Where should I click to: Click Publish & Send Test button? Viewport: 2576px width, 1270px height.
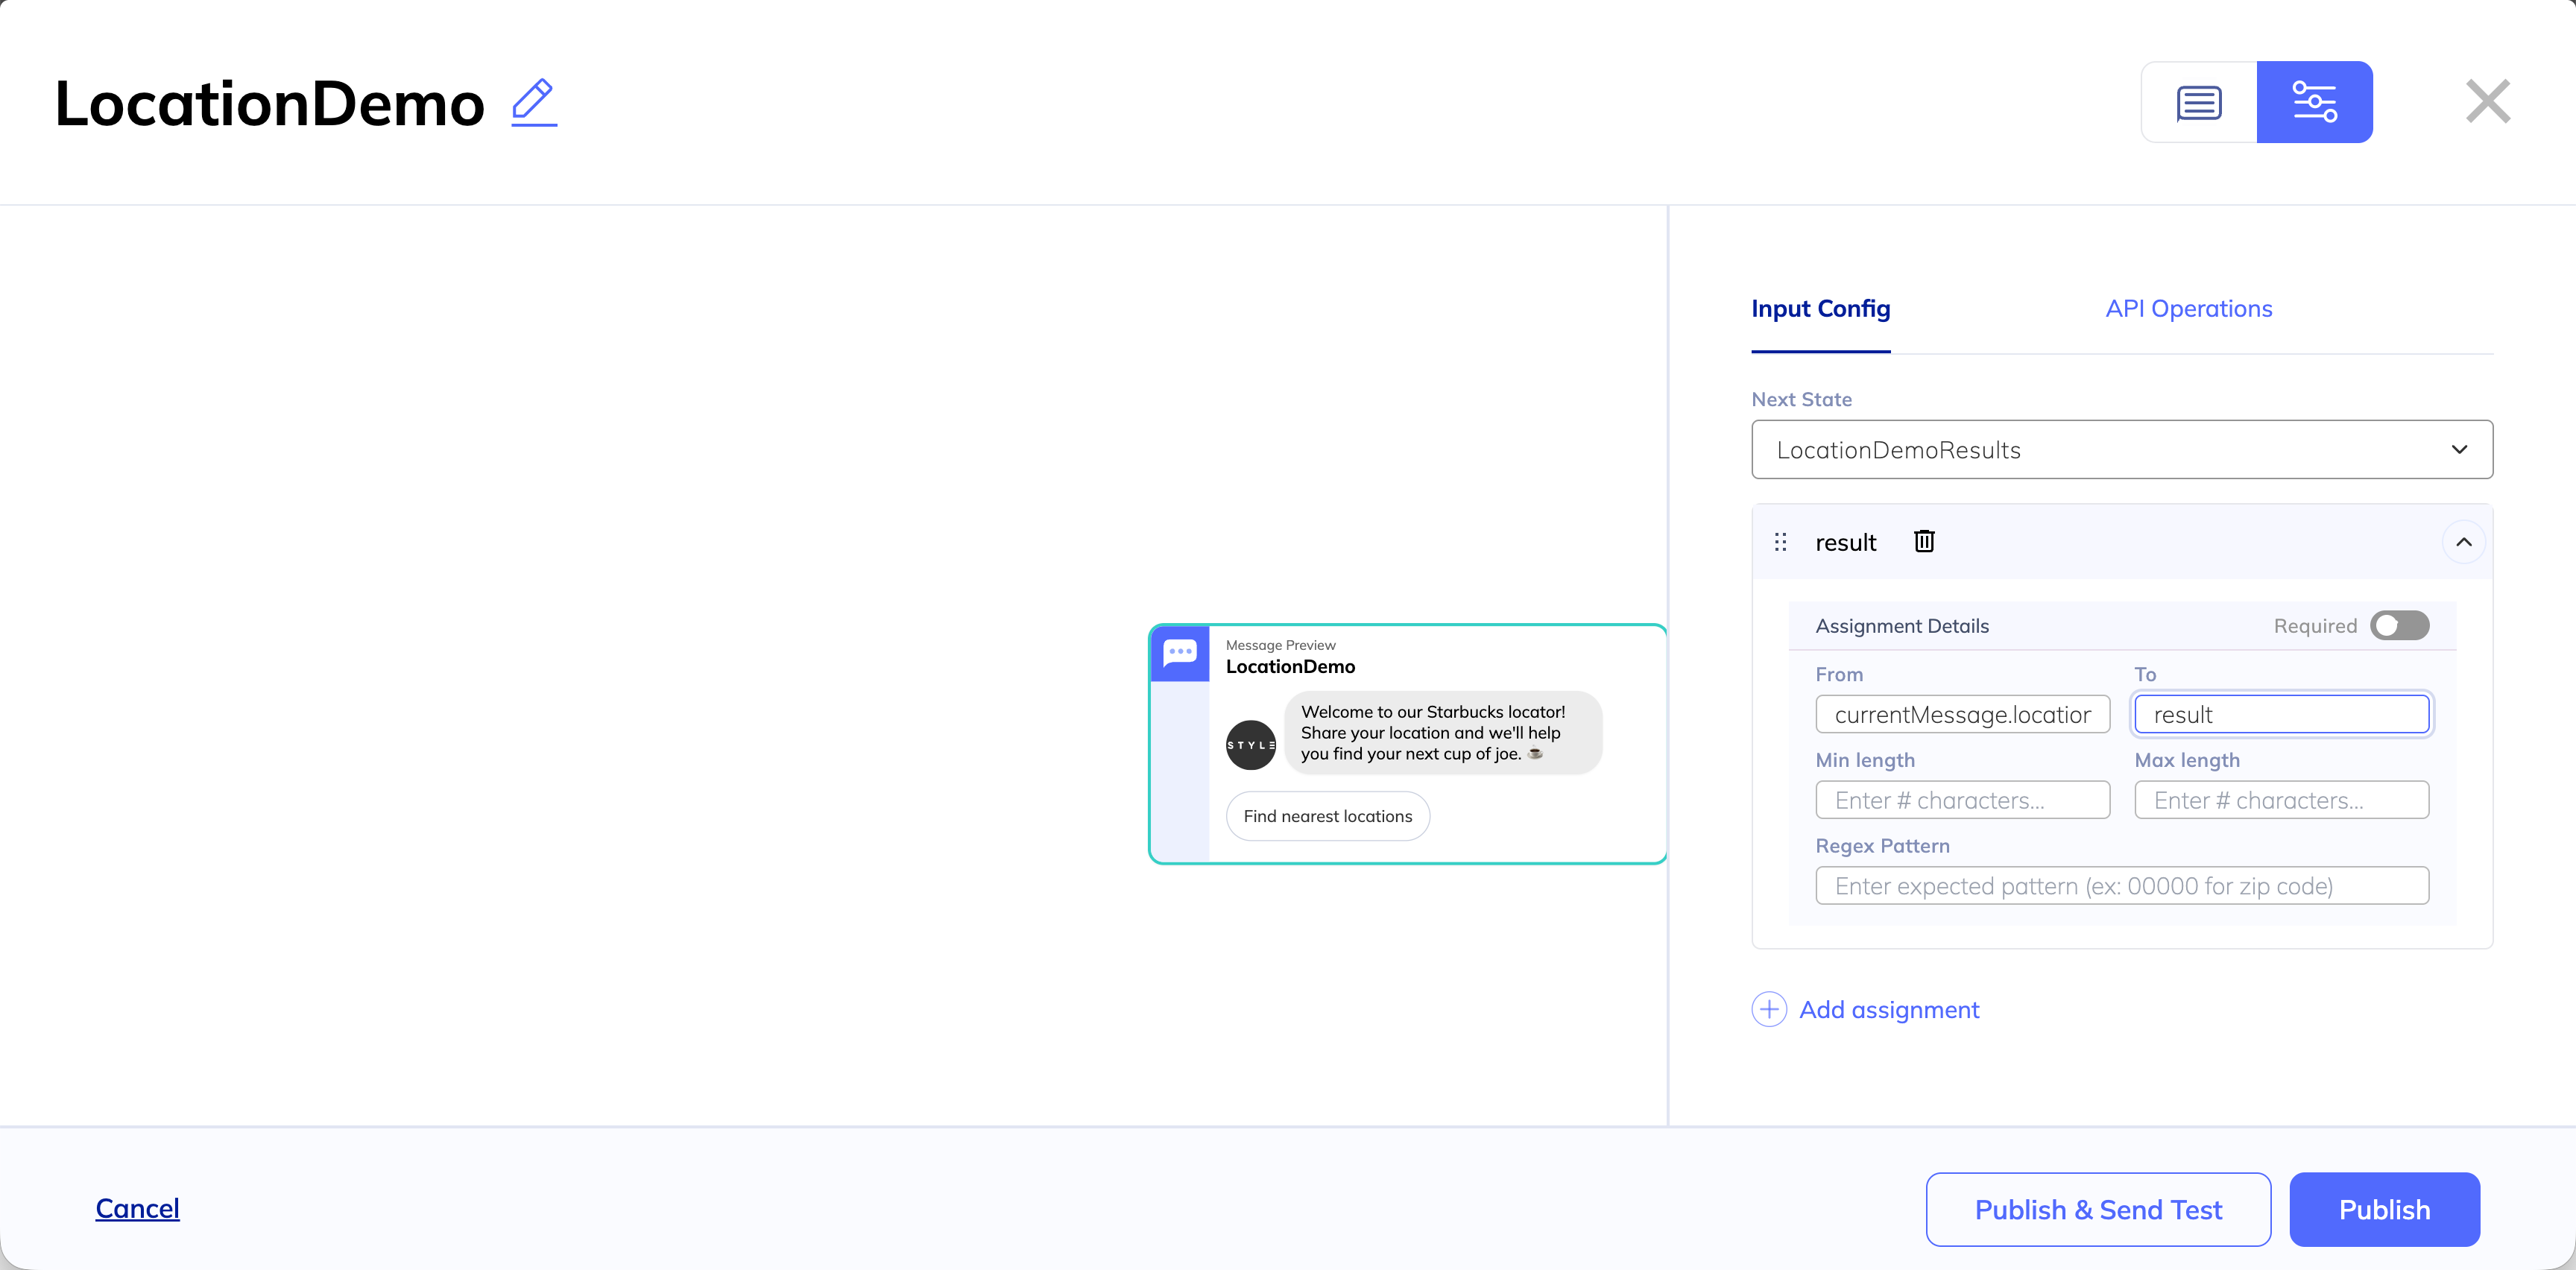click(x=2097, y=1210)
